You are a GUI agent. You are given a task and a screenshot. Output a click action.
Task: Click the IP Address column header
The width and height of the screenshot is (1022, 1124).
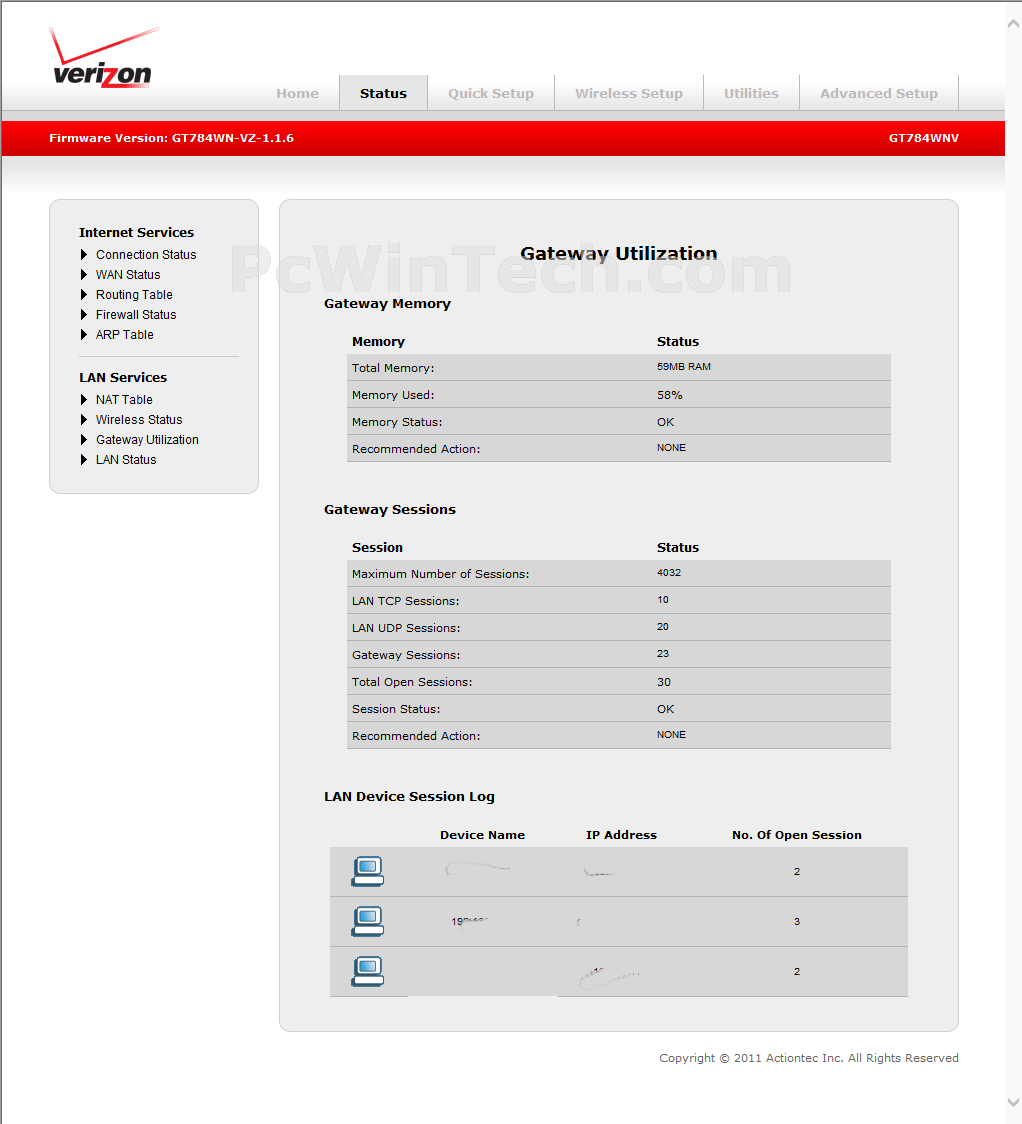pyautogui.click(x=621, y=835)
